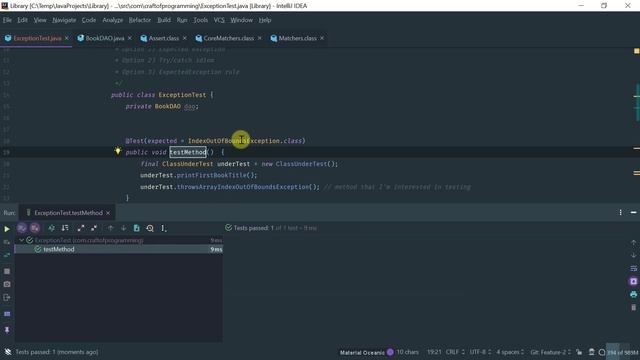Pin the Run tab
The image size is (640, 360).
click(x=7, y=330)
